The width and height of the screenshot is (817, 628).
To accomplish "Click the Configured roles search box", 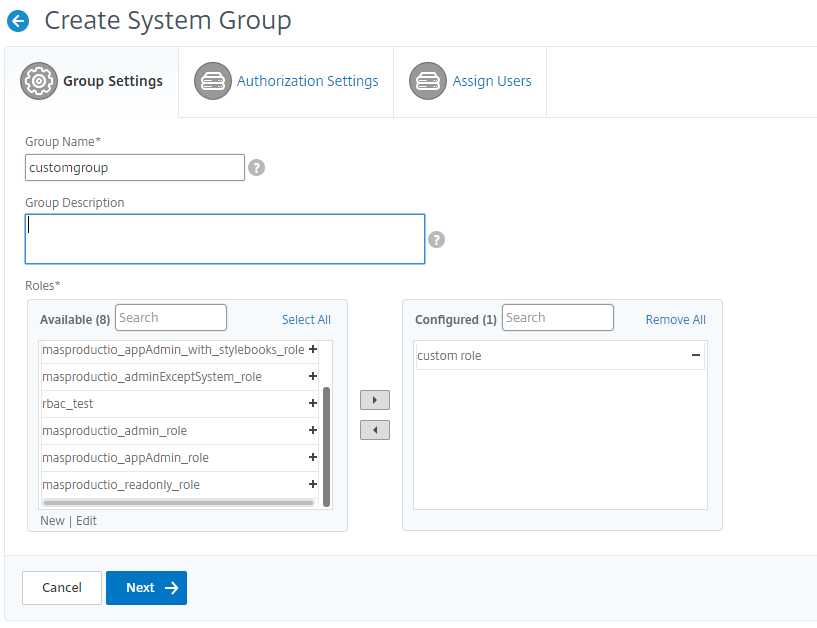I will [x=558, y=317].
